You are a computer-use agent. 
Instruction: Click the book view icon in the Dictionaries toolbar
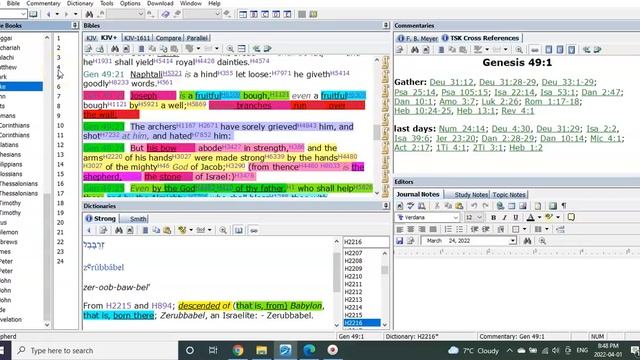click(x=239, y=230)
